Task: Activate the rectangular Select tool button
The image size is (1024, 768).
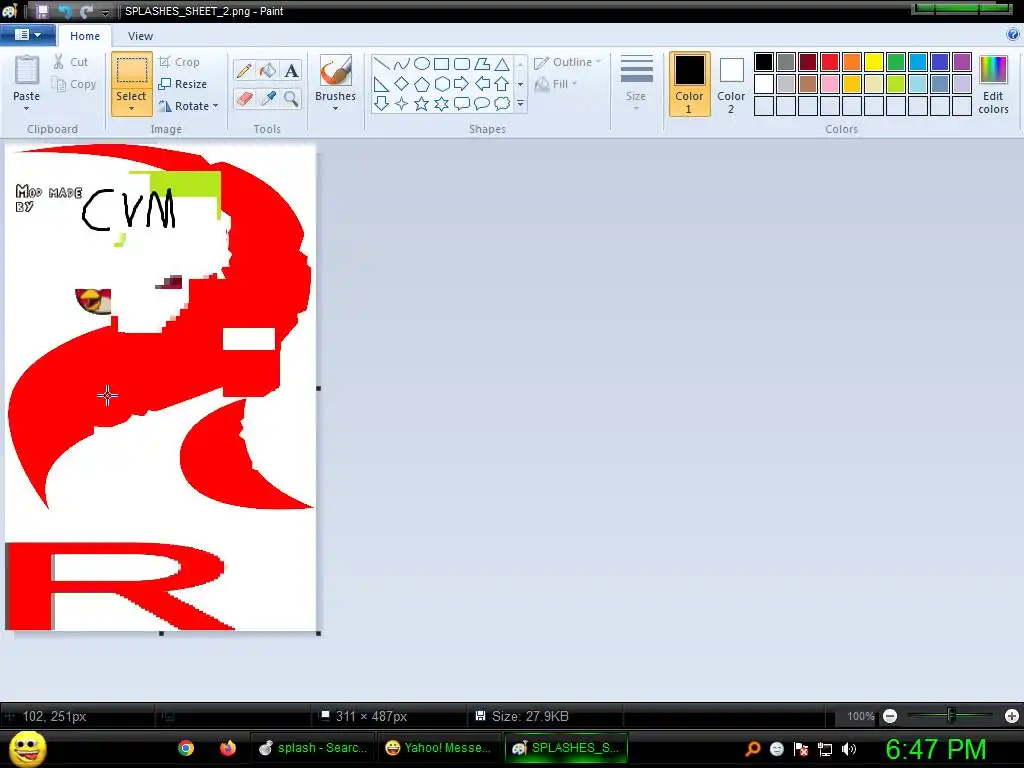Action: (131, 73)
